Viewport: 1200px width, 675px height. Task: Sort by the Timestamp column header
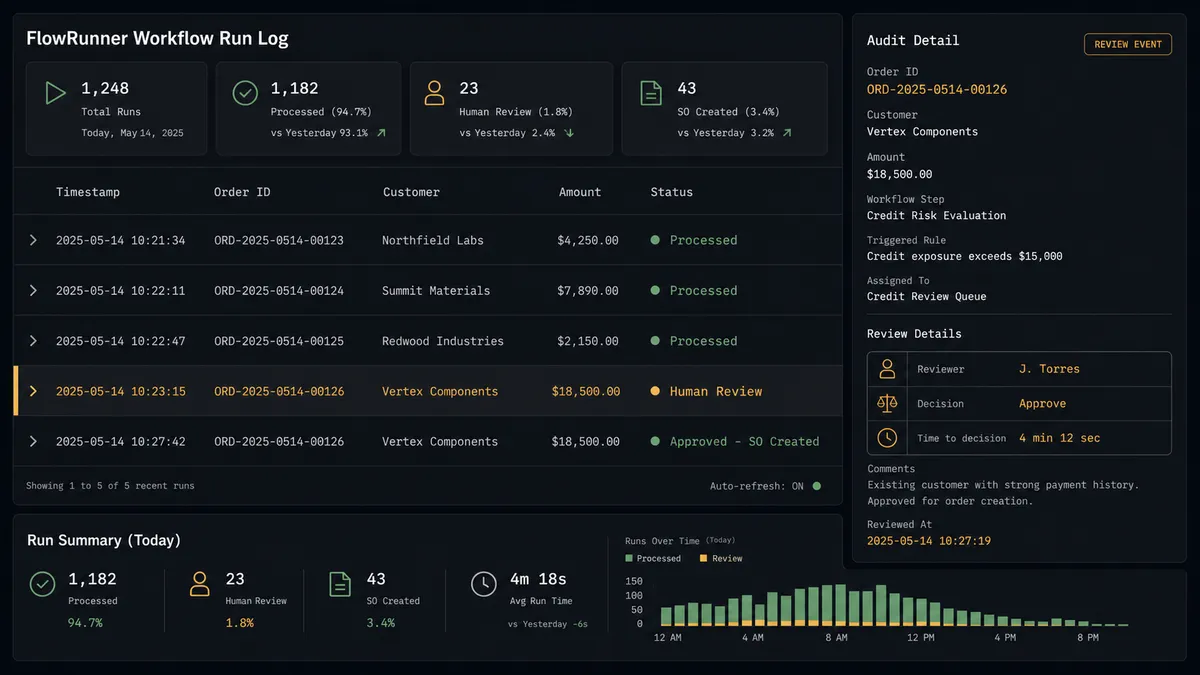88,192
